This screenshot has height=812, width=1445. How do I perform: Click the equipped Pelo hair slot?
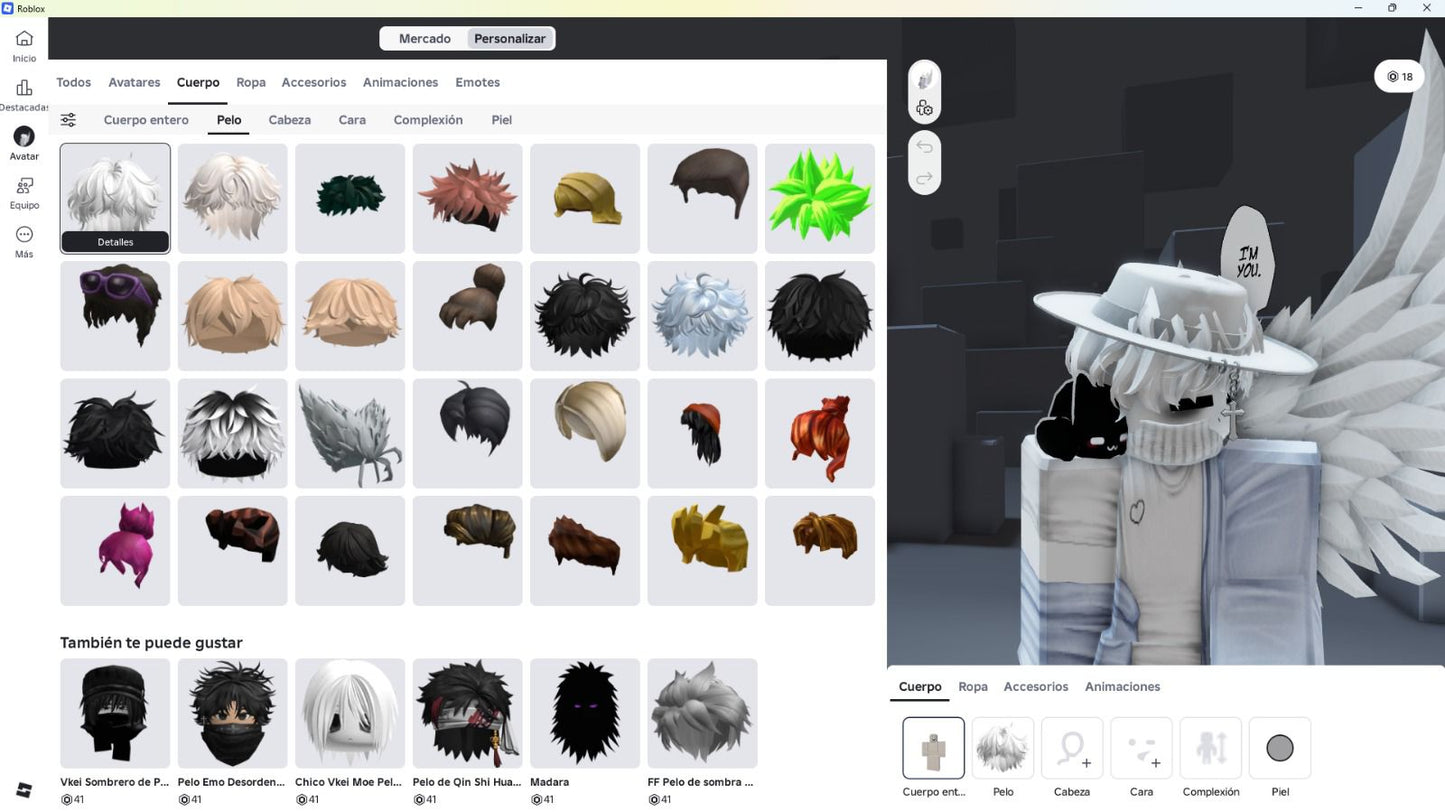point(1003,748)
